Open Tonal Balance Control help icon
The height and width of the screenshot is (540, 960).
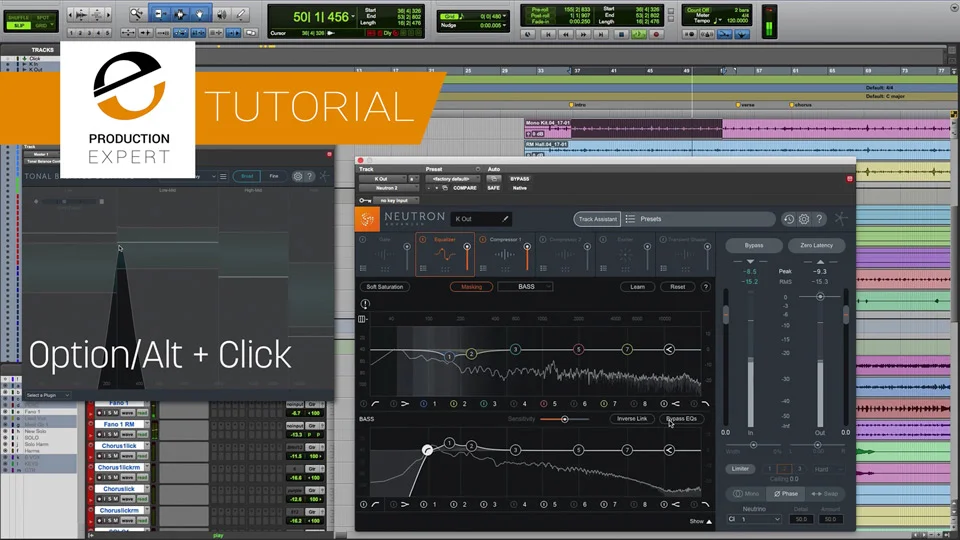pyautogui.click(x=310, y=176)
